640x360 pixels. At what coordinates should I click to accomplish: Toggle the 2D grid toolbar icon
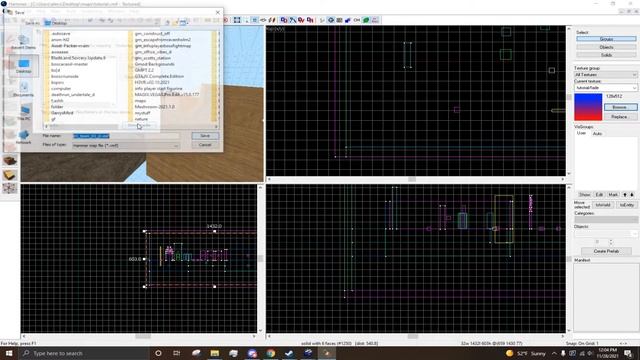[254, 20]
